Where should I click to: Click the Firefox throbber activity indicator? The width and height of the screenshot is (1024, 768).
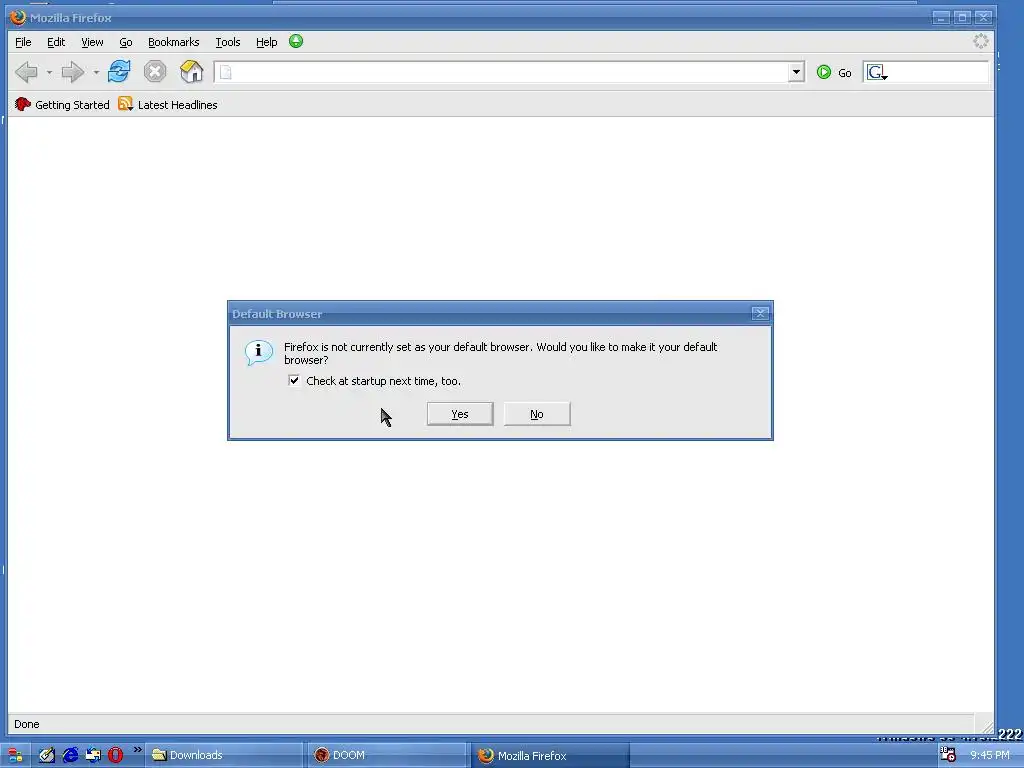pyautogui.click(x=980, y=41)
